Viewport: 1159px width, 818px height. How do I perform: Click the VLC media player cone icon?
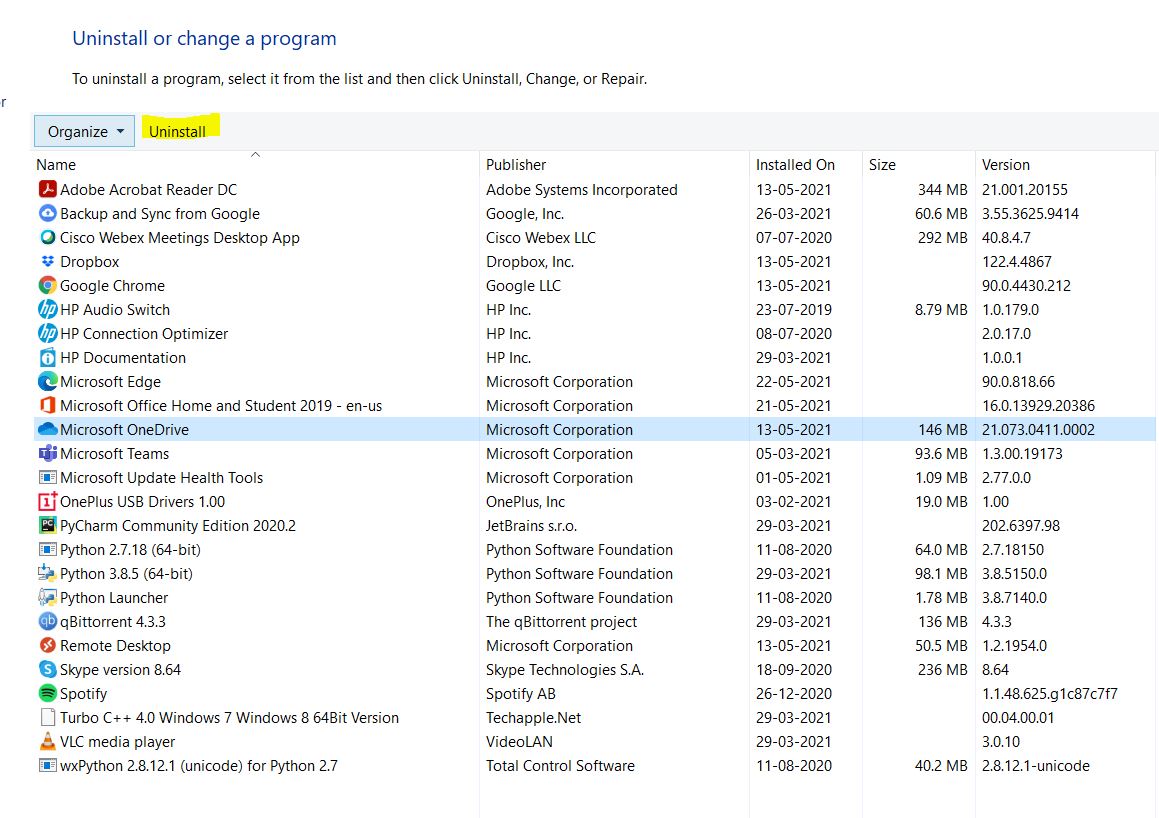47,742
